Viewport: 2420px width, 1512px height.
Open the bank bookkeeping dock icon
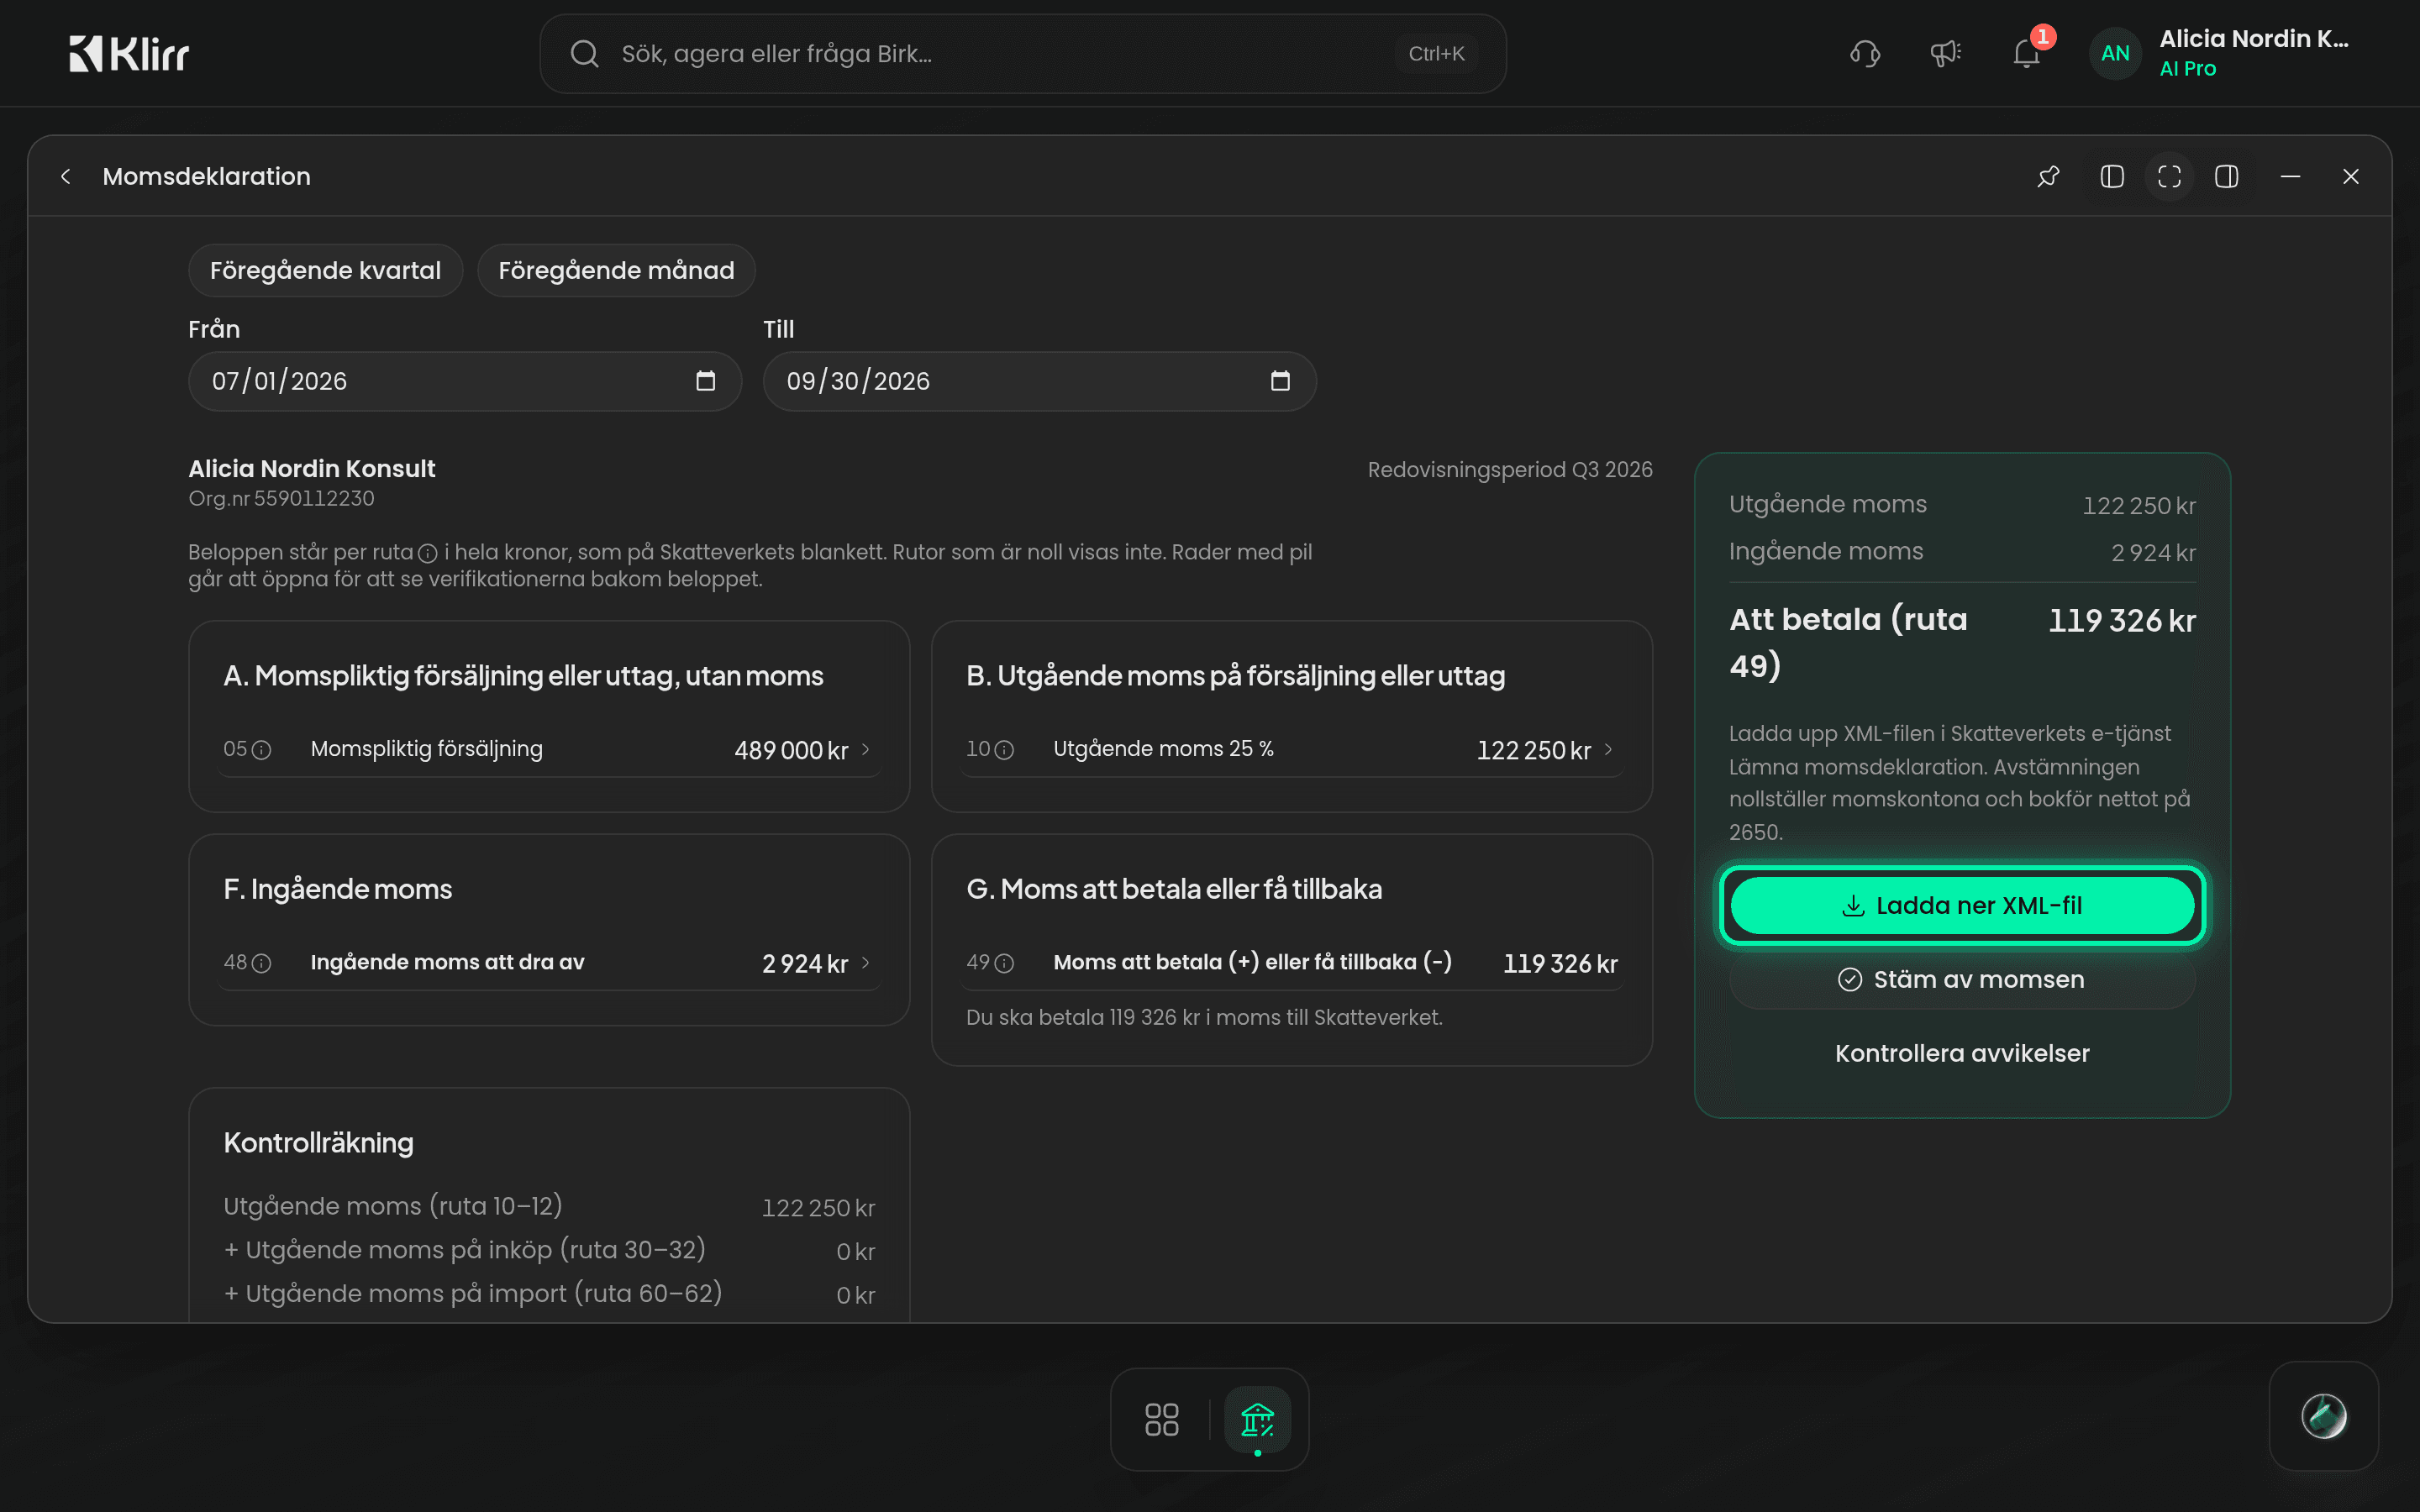click(x=1257, y=1419)
